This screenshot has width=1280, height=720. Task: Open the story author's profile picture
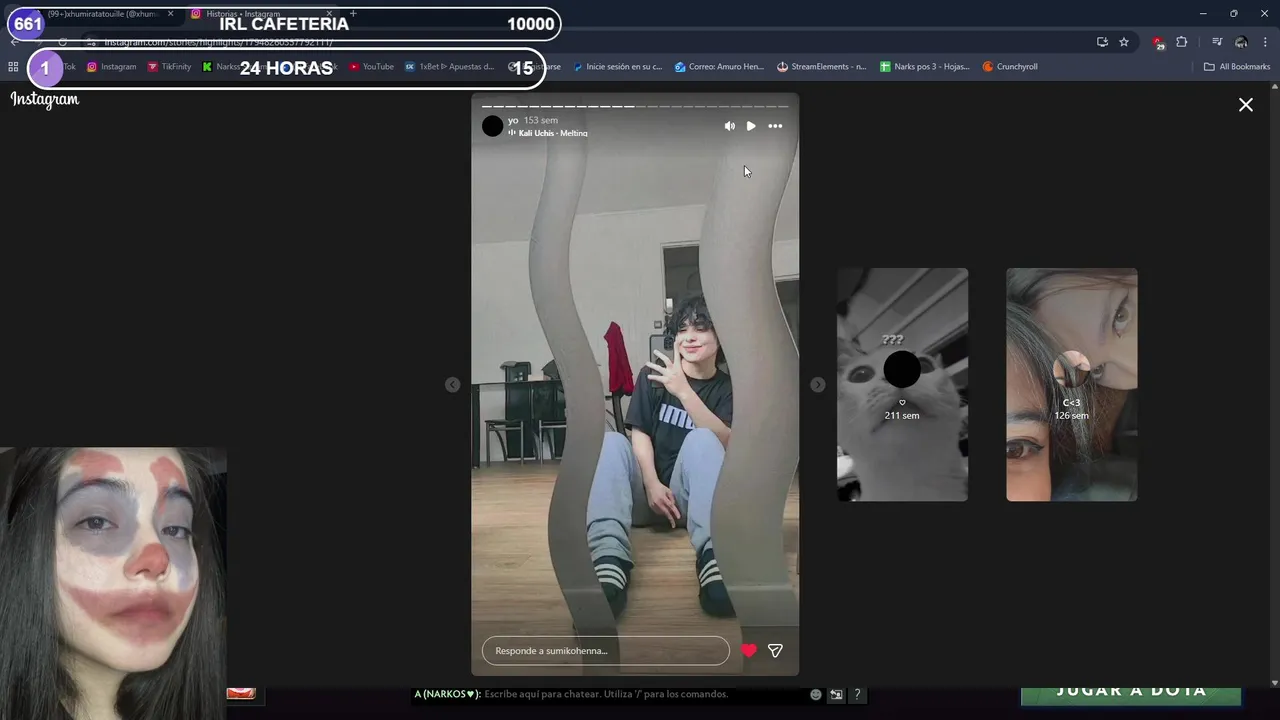[492, 126]
